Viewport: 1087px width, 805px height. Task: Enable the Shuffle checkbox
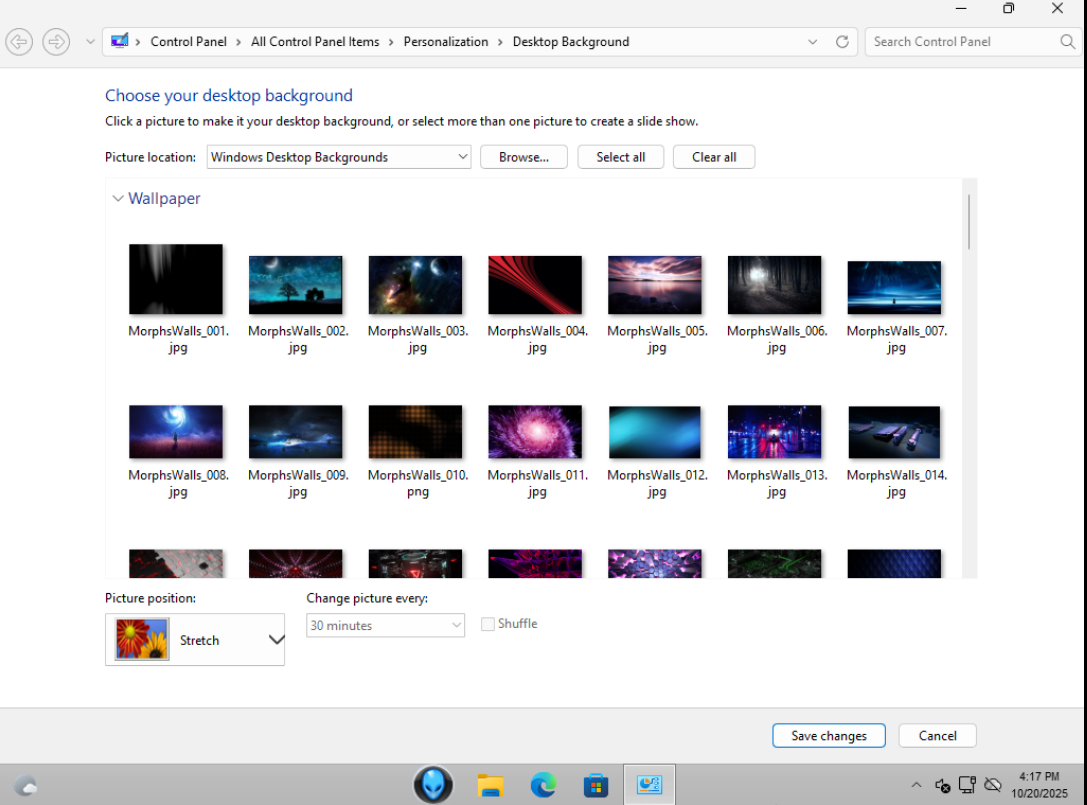click(488, 624)
